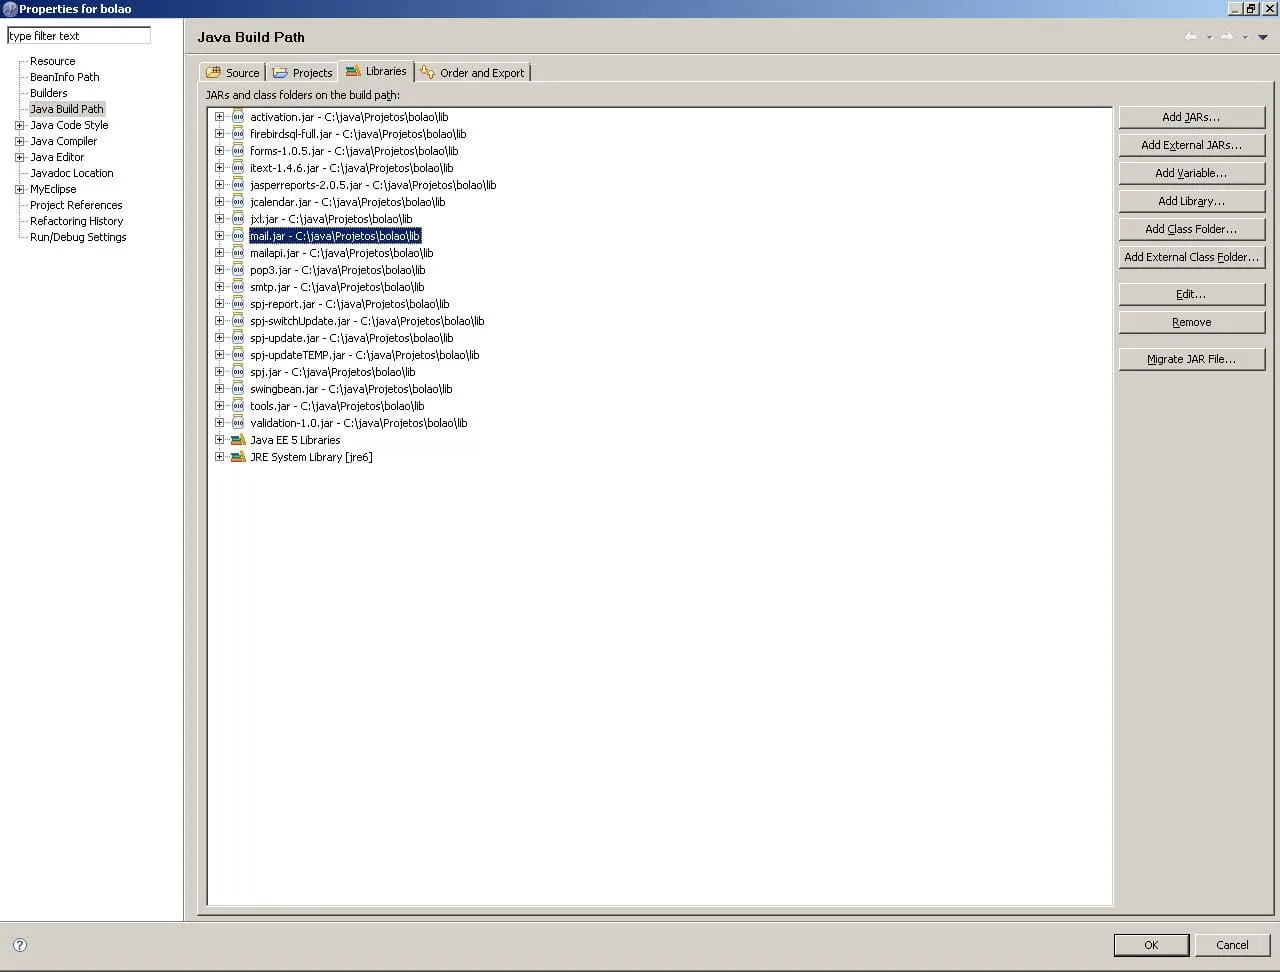Viewport: 1280px width, 972px height.
Task: Select Javadoc Location in the tree
Action: click(x=72, y=173)
